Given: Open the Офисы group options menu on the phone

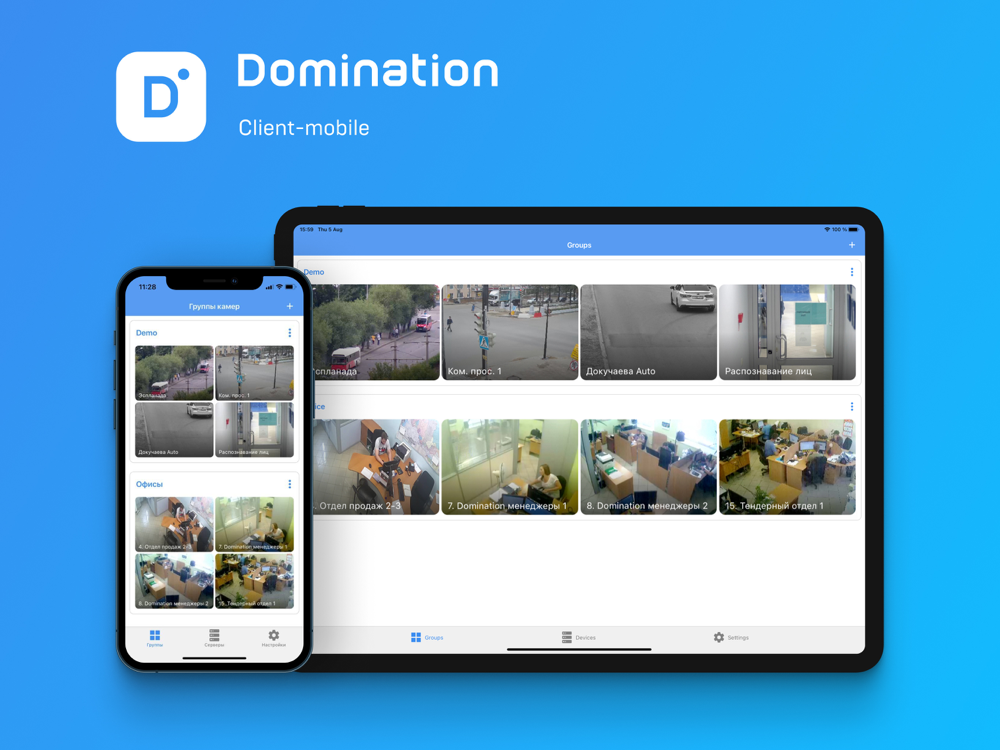Looking at the screenshot, I should (x=290, y=484).
